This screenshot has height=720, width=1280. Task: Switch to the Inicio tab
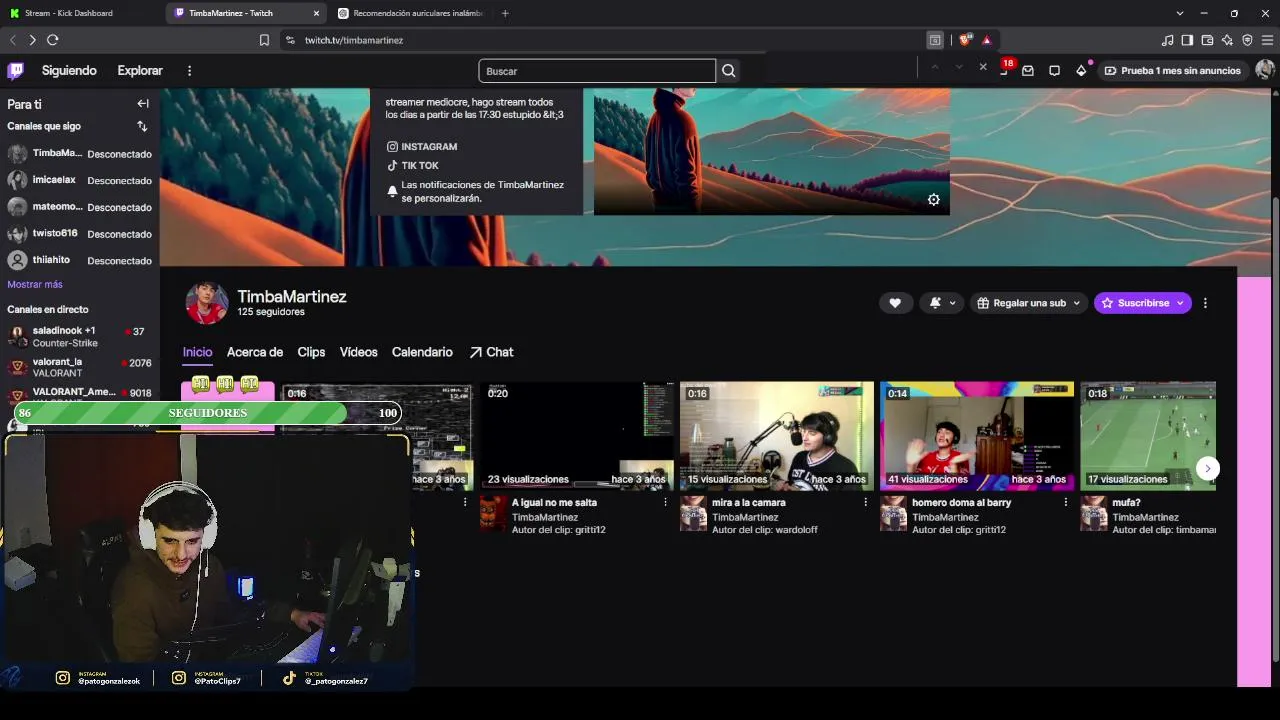(197, 352)
